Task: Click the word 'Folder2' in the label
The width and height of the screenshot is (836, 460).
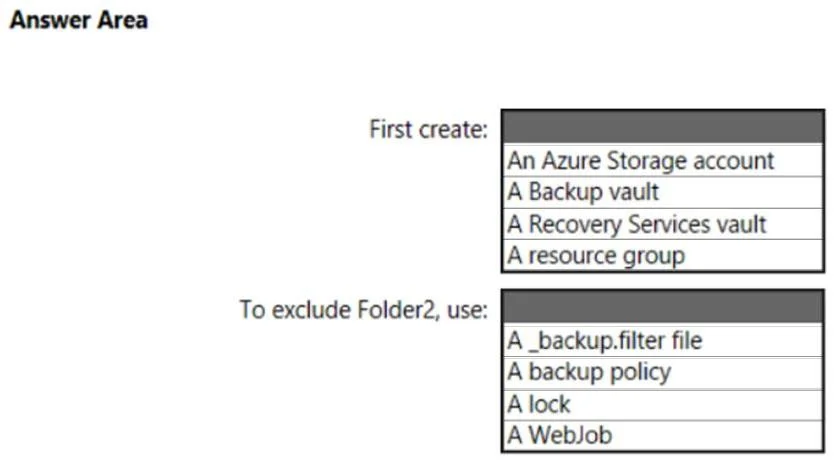Action: [x=397, y=310]
